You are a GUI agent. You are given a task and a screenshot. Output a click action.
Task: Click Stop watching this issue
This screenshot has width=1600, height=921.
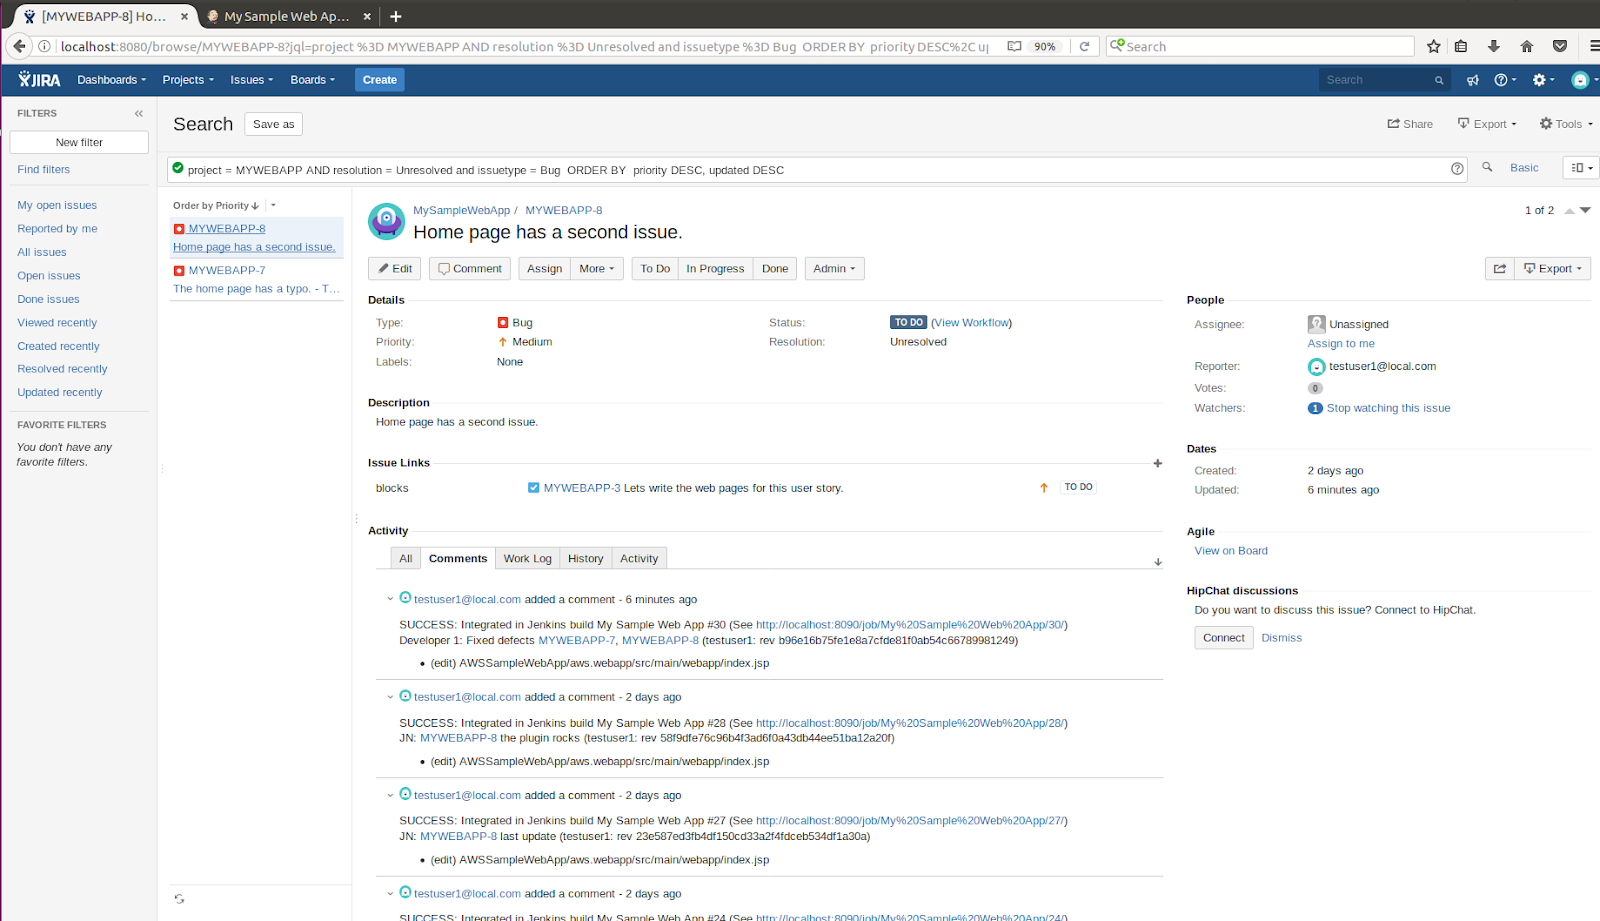point(1388,408)
